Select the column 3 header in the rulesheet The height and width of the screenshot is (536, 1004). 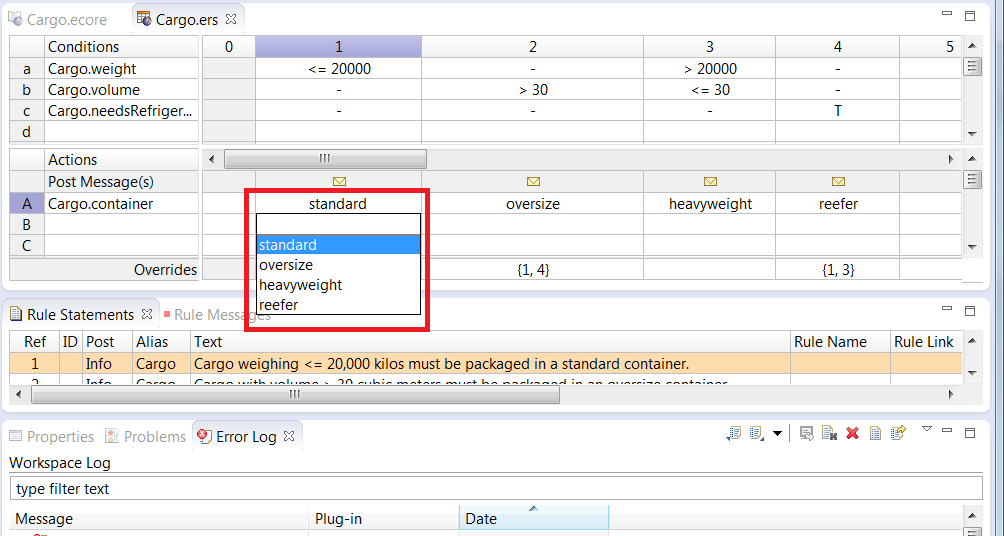pyautogui.click(x=709, y=47)
